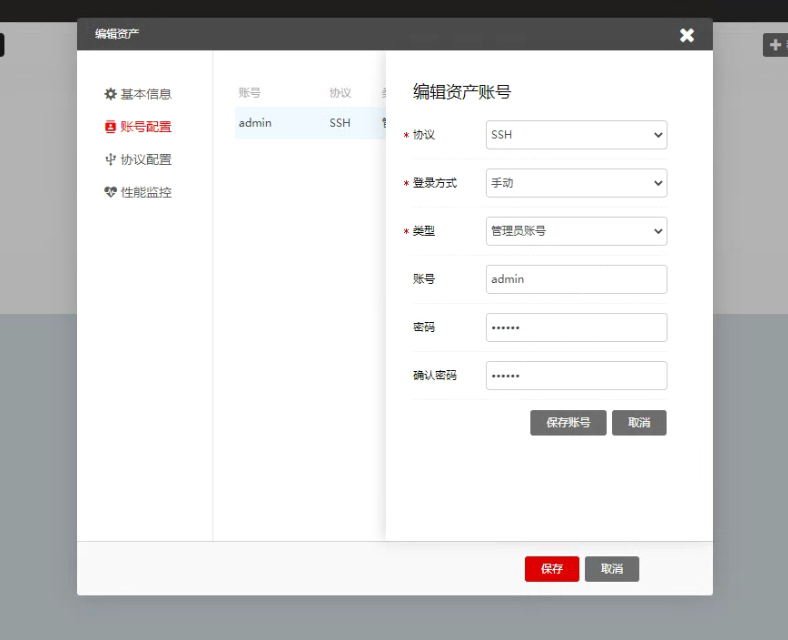Viewport: 788px width, 640px height.
Task: Click the gear icon beside 基本信息
Action: 110,94
